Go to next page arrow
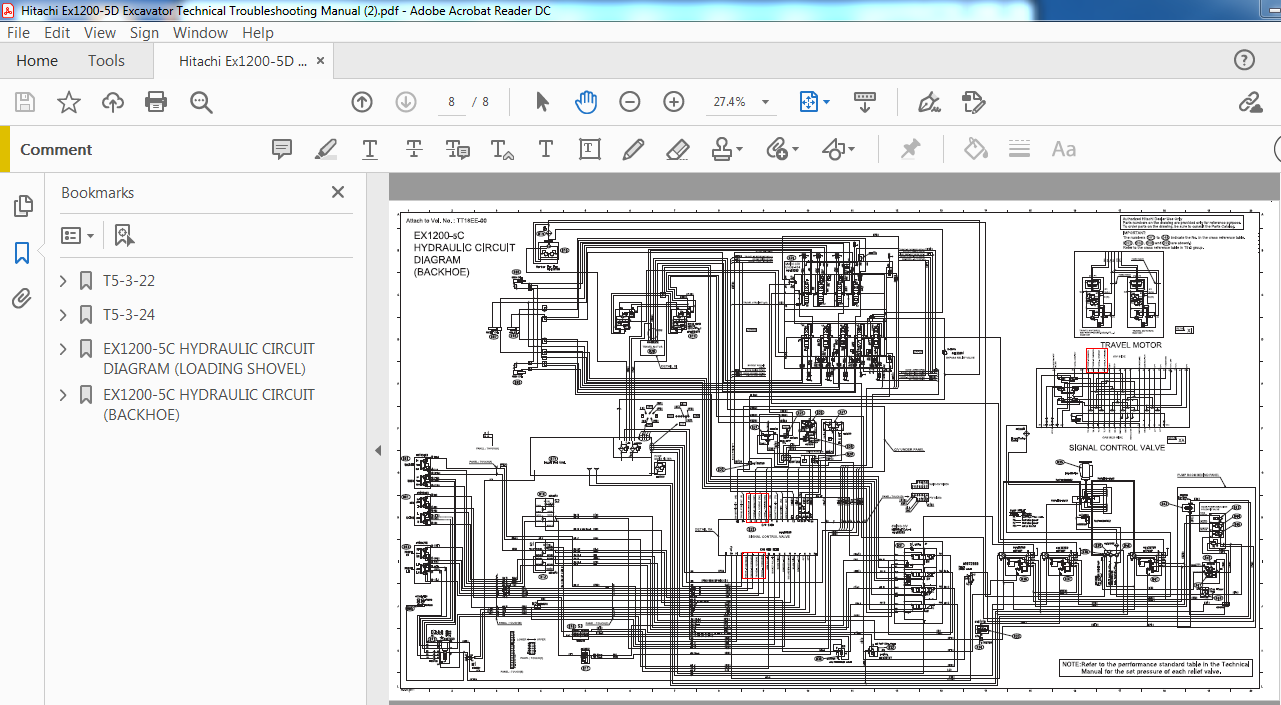This screenshot has width=1281, height=705. pyautogui.click(x=406, y=102)
